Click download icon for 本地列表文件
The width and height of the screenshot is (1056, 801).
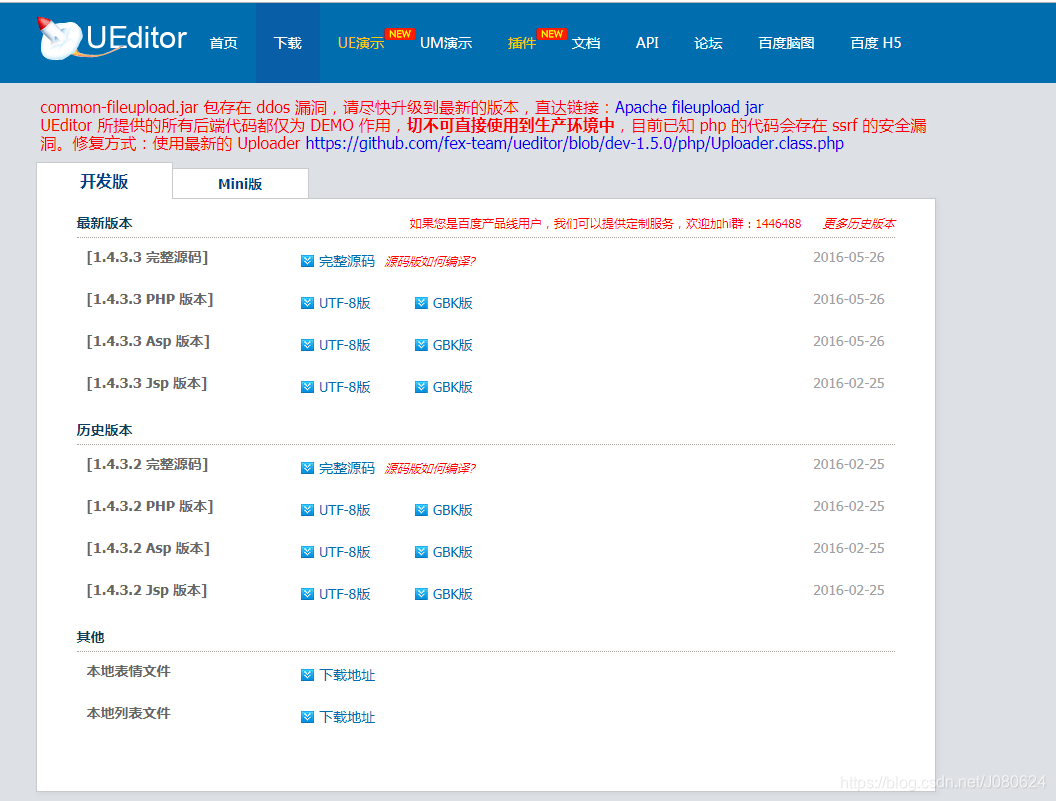pos(307,717)
